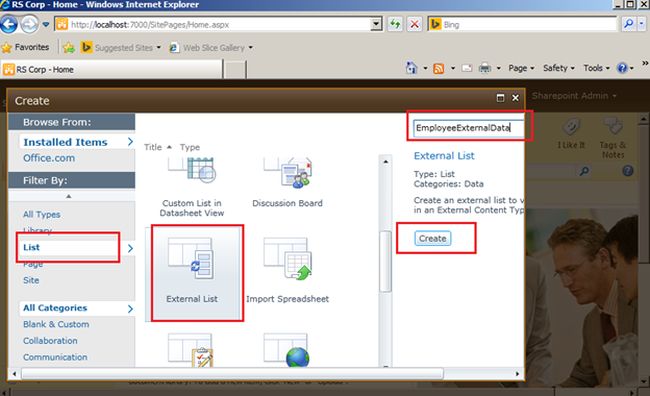Click the RSS Feeds icon
Image resolution: width=650 pixels, height=396 pixels.
[439, 68]
